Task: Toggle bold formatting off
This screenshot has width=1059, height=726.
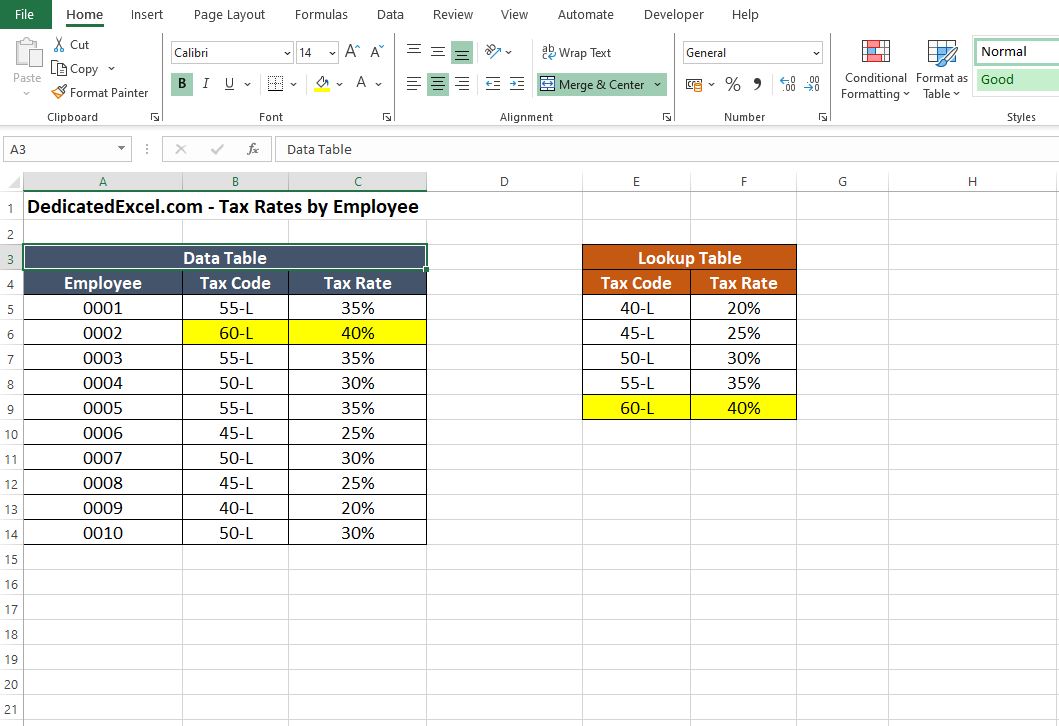Action: pos(181,85)
